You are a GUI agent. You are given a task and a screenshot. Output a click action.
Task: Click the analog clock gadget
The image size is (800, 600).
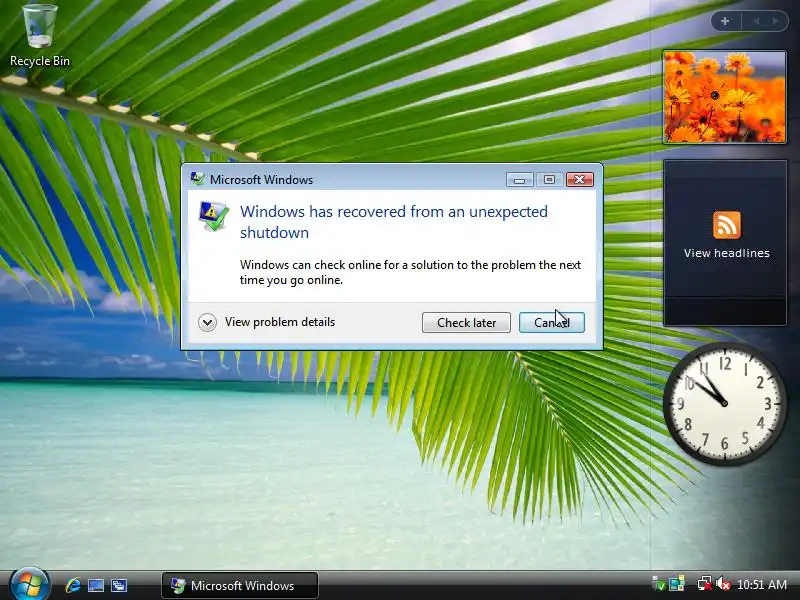click(x=724, y=404)
